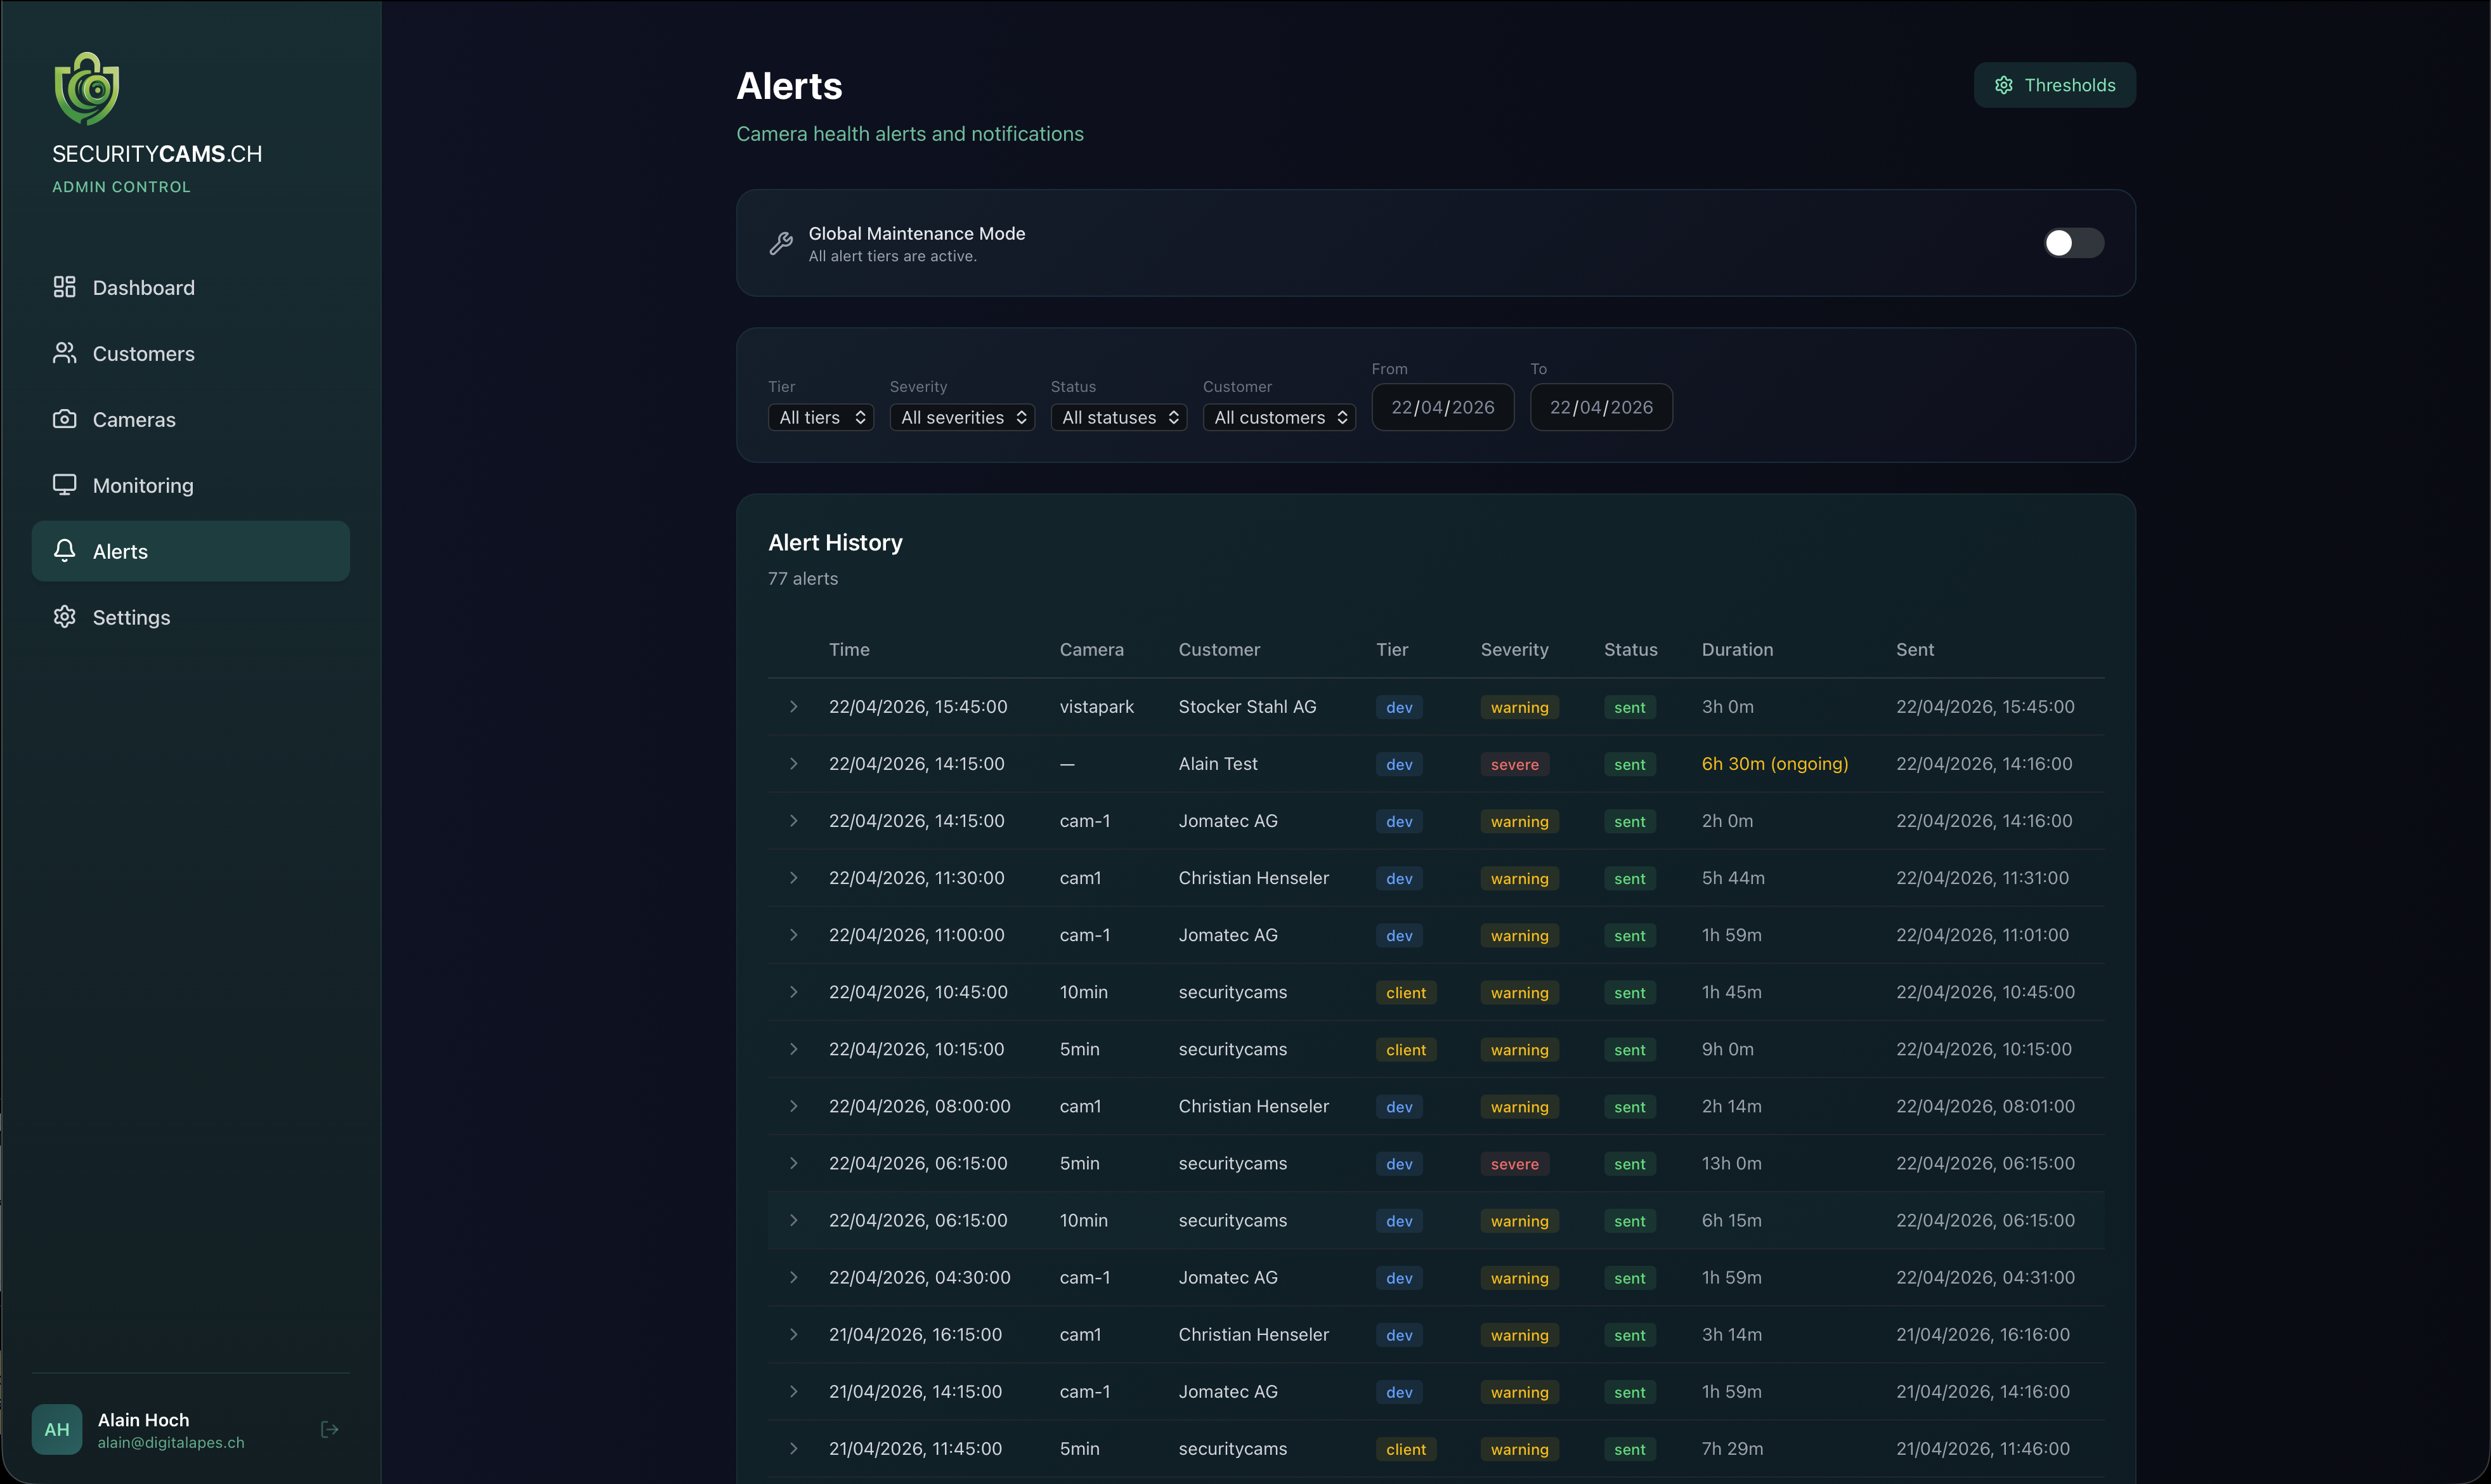The height and width of the screenshot is (1484, 2491).
Task: Open Settings via the gear icon
Action: pos(64,617)
